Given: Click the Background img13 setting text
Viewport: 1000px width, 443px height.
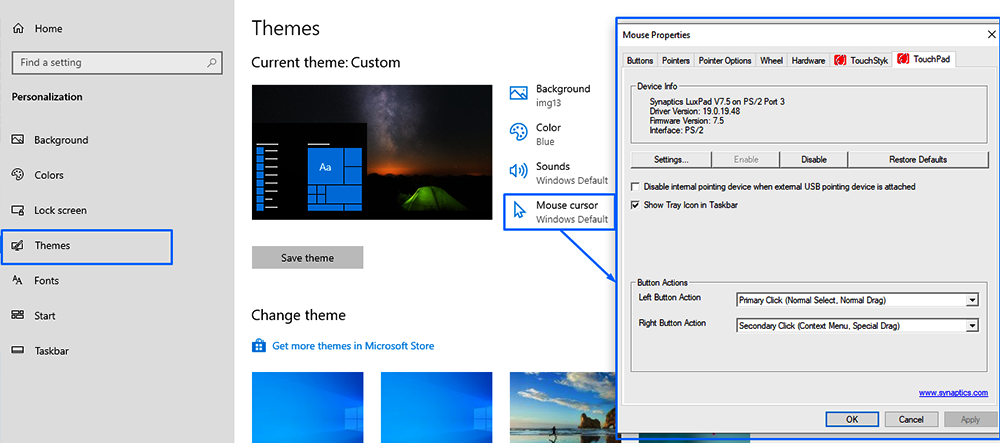Looking at the screenshot, I should (548, 103).
